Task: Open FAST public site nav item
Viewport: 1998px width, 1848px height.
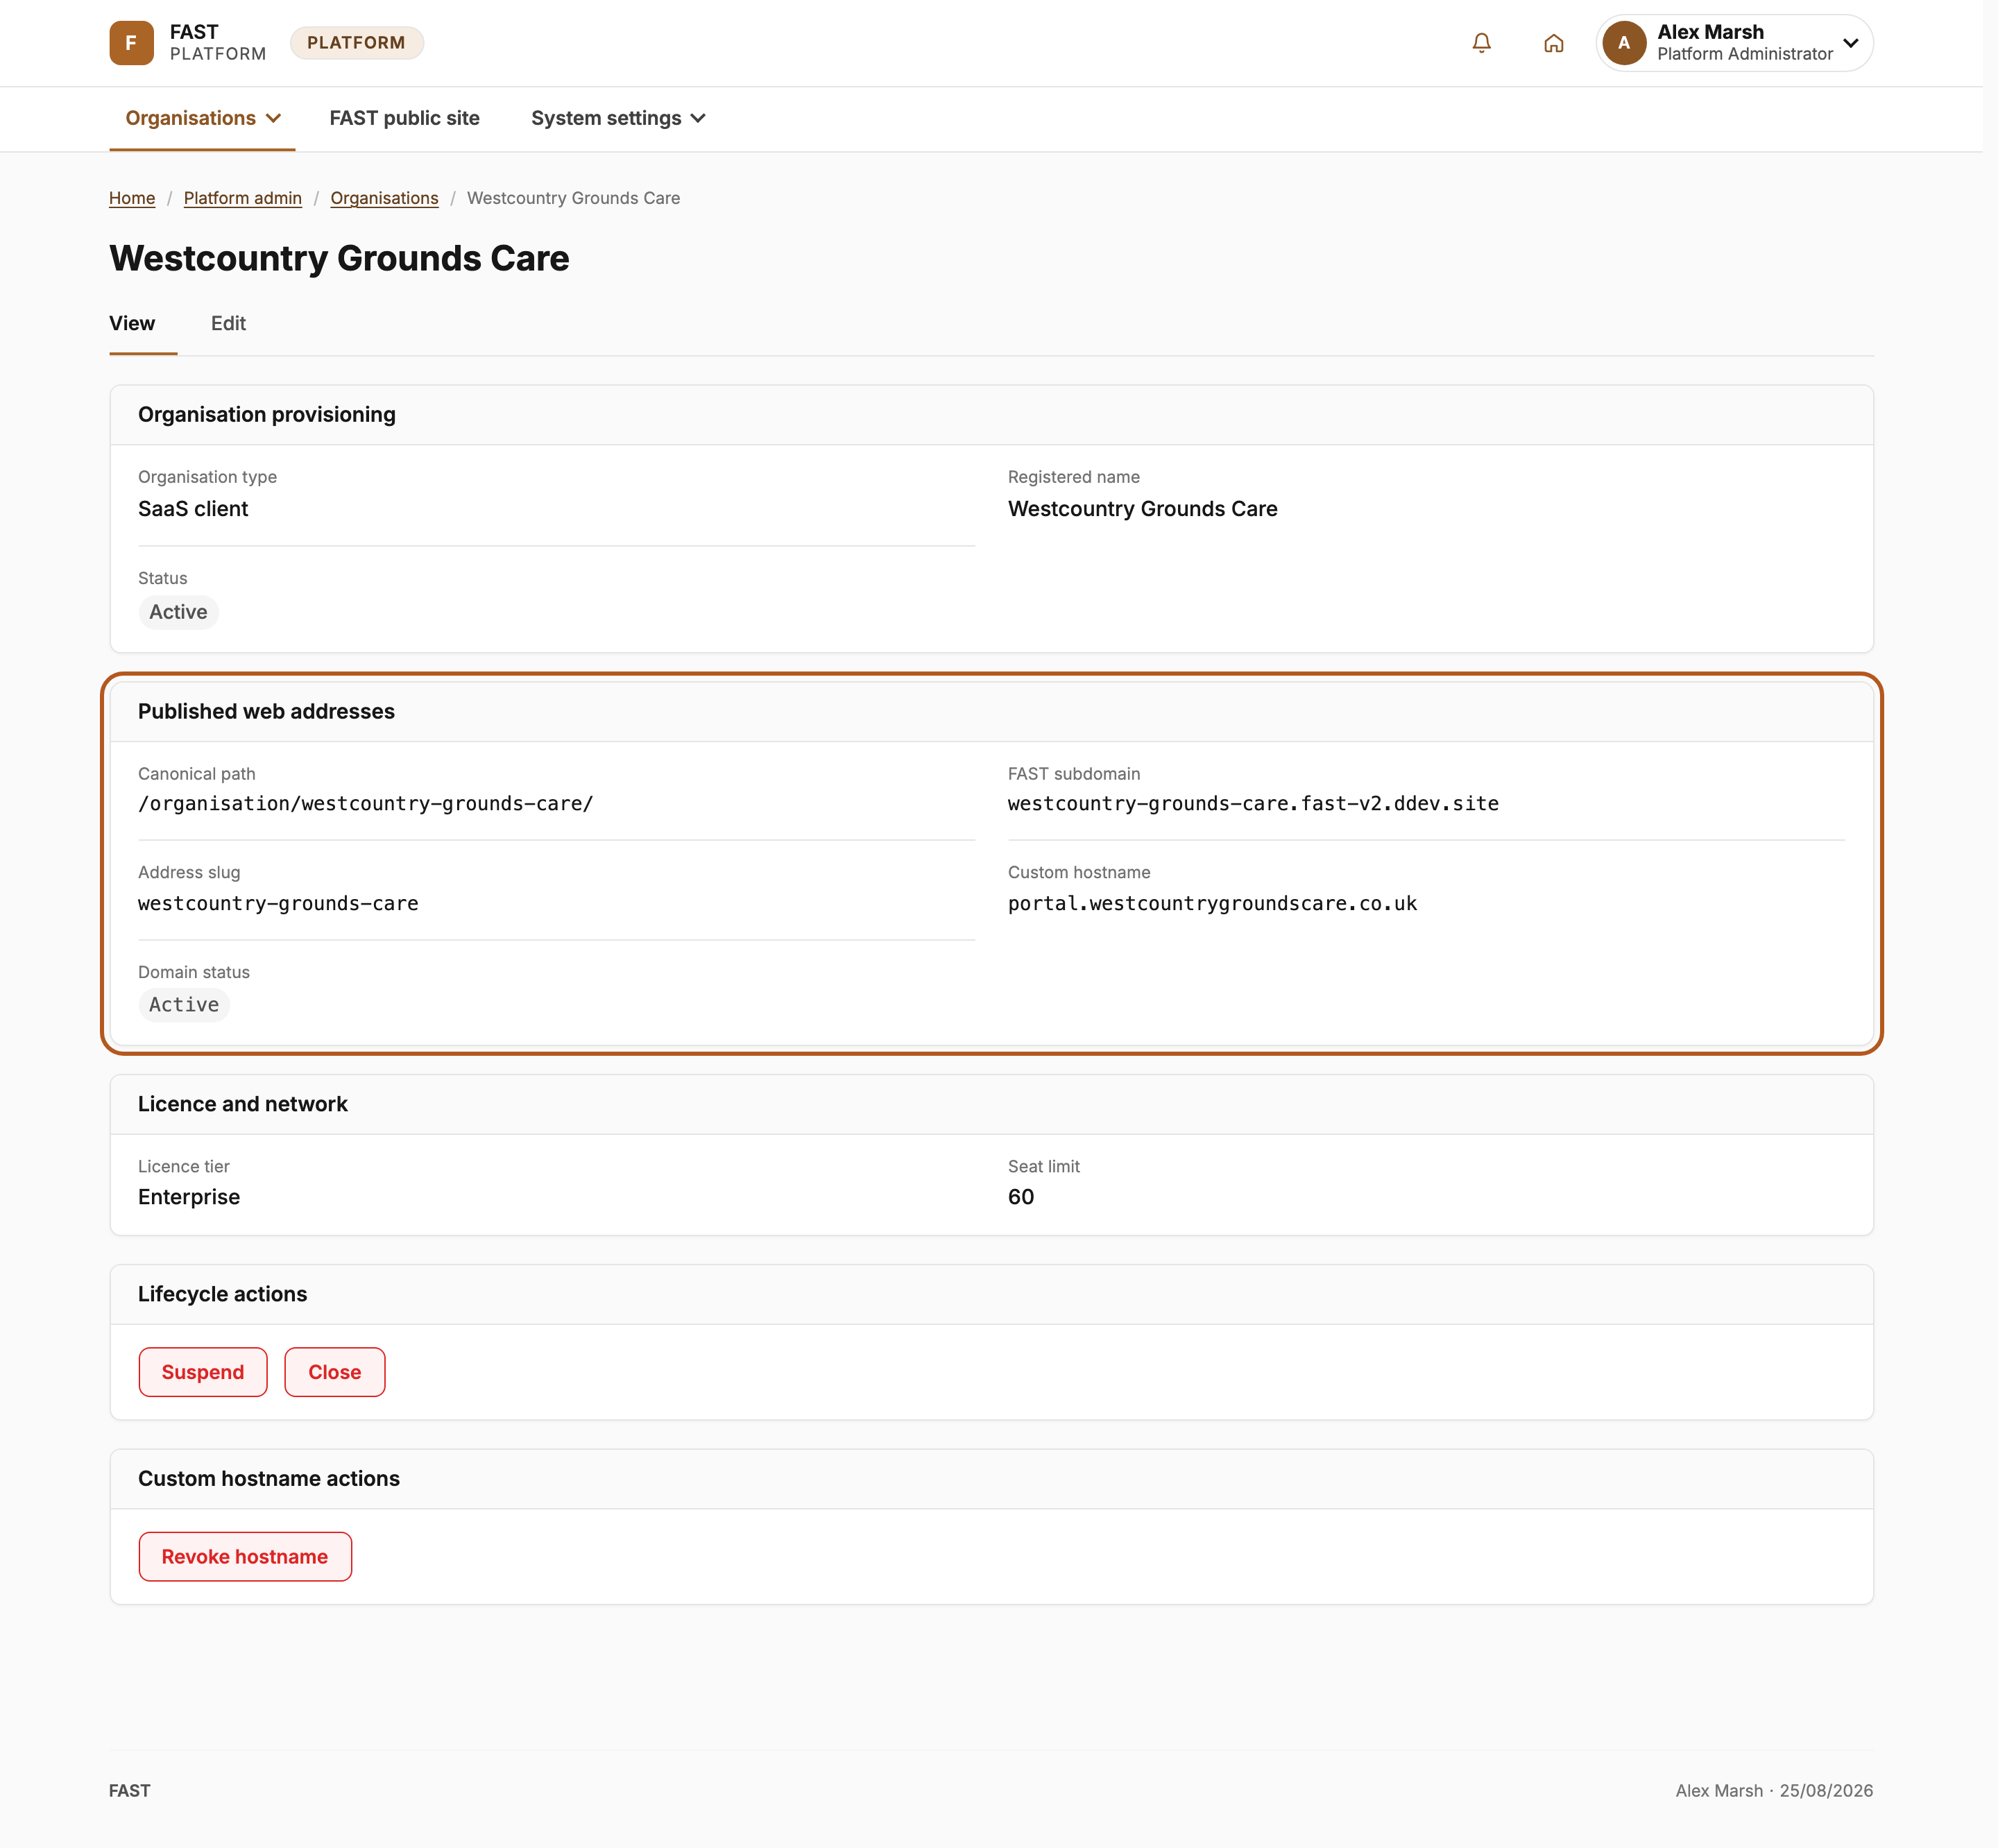Action: pyautogui.click(x=404, y=118)
